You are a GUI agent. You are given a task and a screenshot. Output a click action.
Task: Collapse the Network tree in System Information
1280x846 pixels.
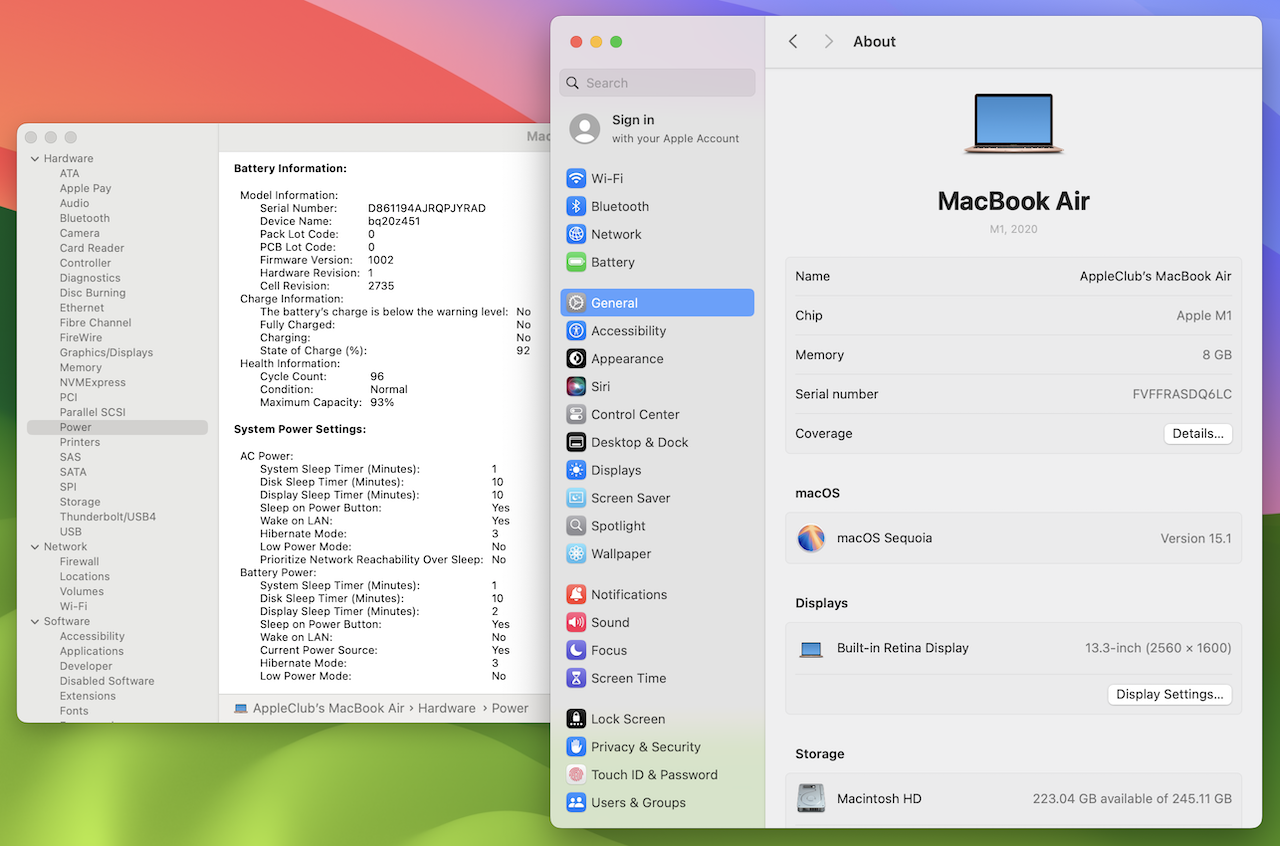[35, 547]
